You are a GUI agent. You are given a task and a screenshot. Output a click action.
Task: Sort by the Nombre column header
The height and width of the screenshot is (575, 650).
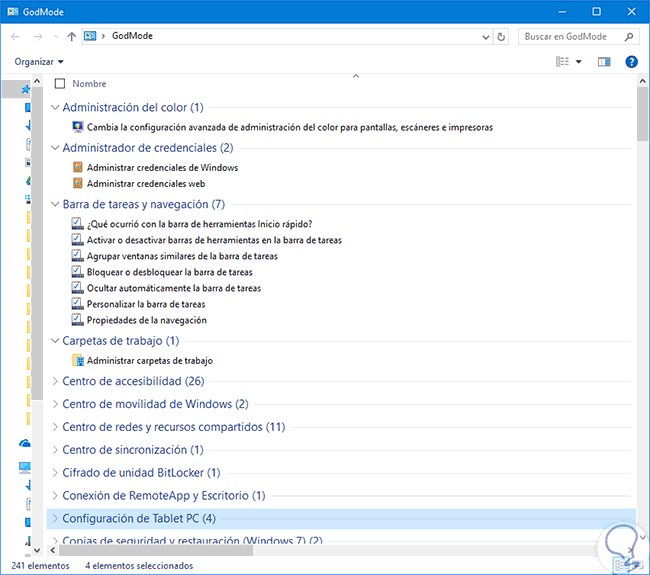[89, 84]
